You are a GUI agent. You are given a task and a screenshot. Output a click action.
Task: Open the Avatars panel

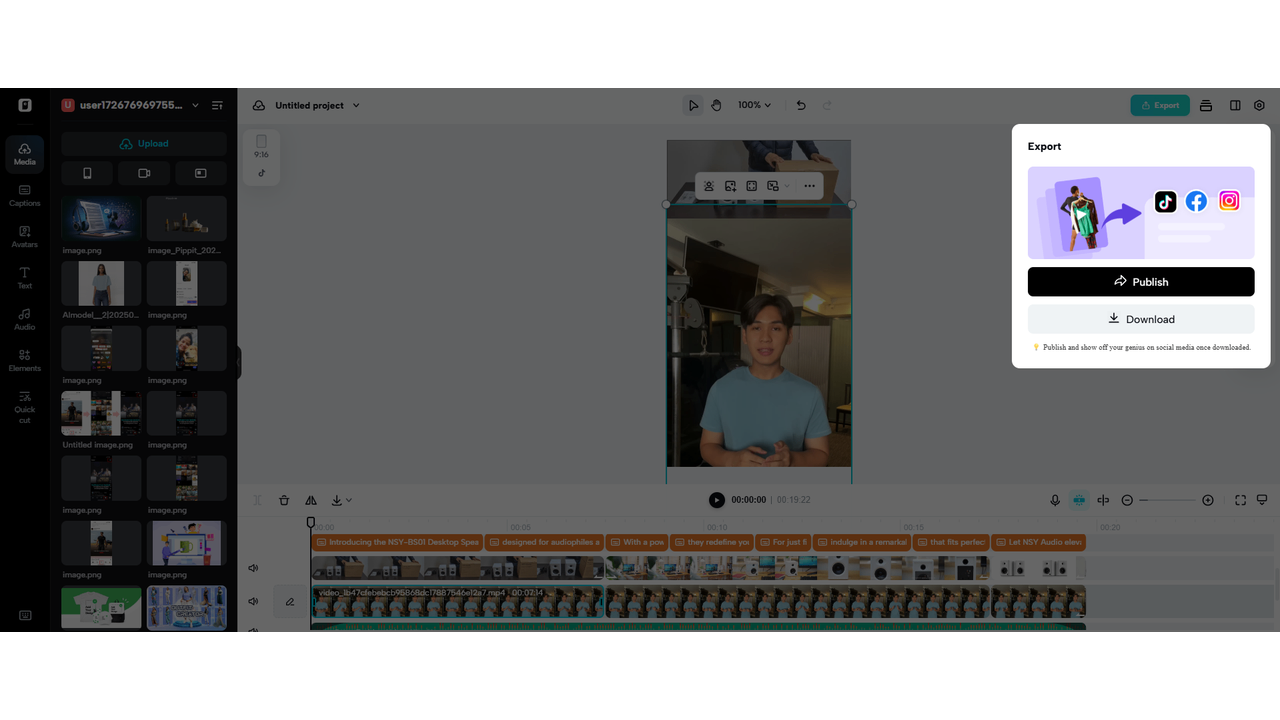click(24, 238)
